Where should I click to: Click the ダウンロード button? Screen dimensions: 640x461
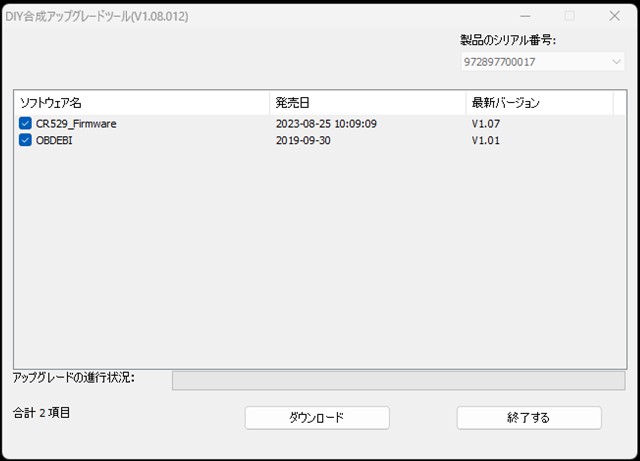(317, 418)
